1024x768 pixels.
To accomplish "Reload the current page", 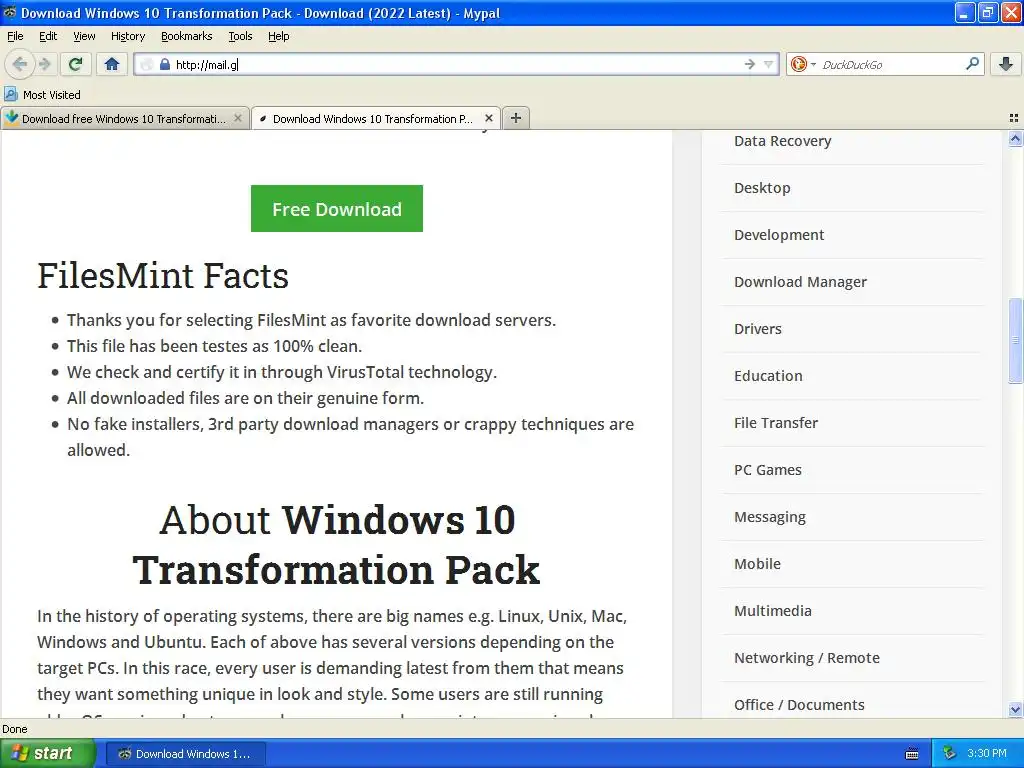I will [x=76, y=64].
